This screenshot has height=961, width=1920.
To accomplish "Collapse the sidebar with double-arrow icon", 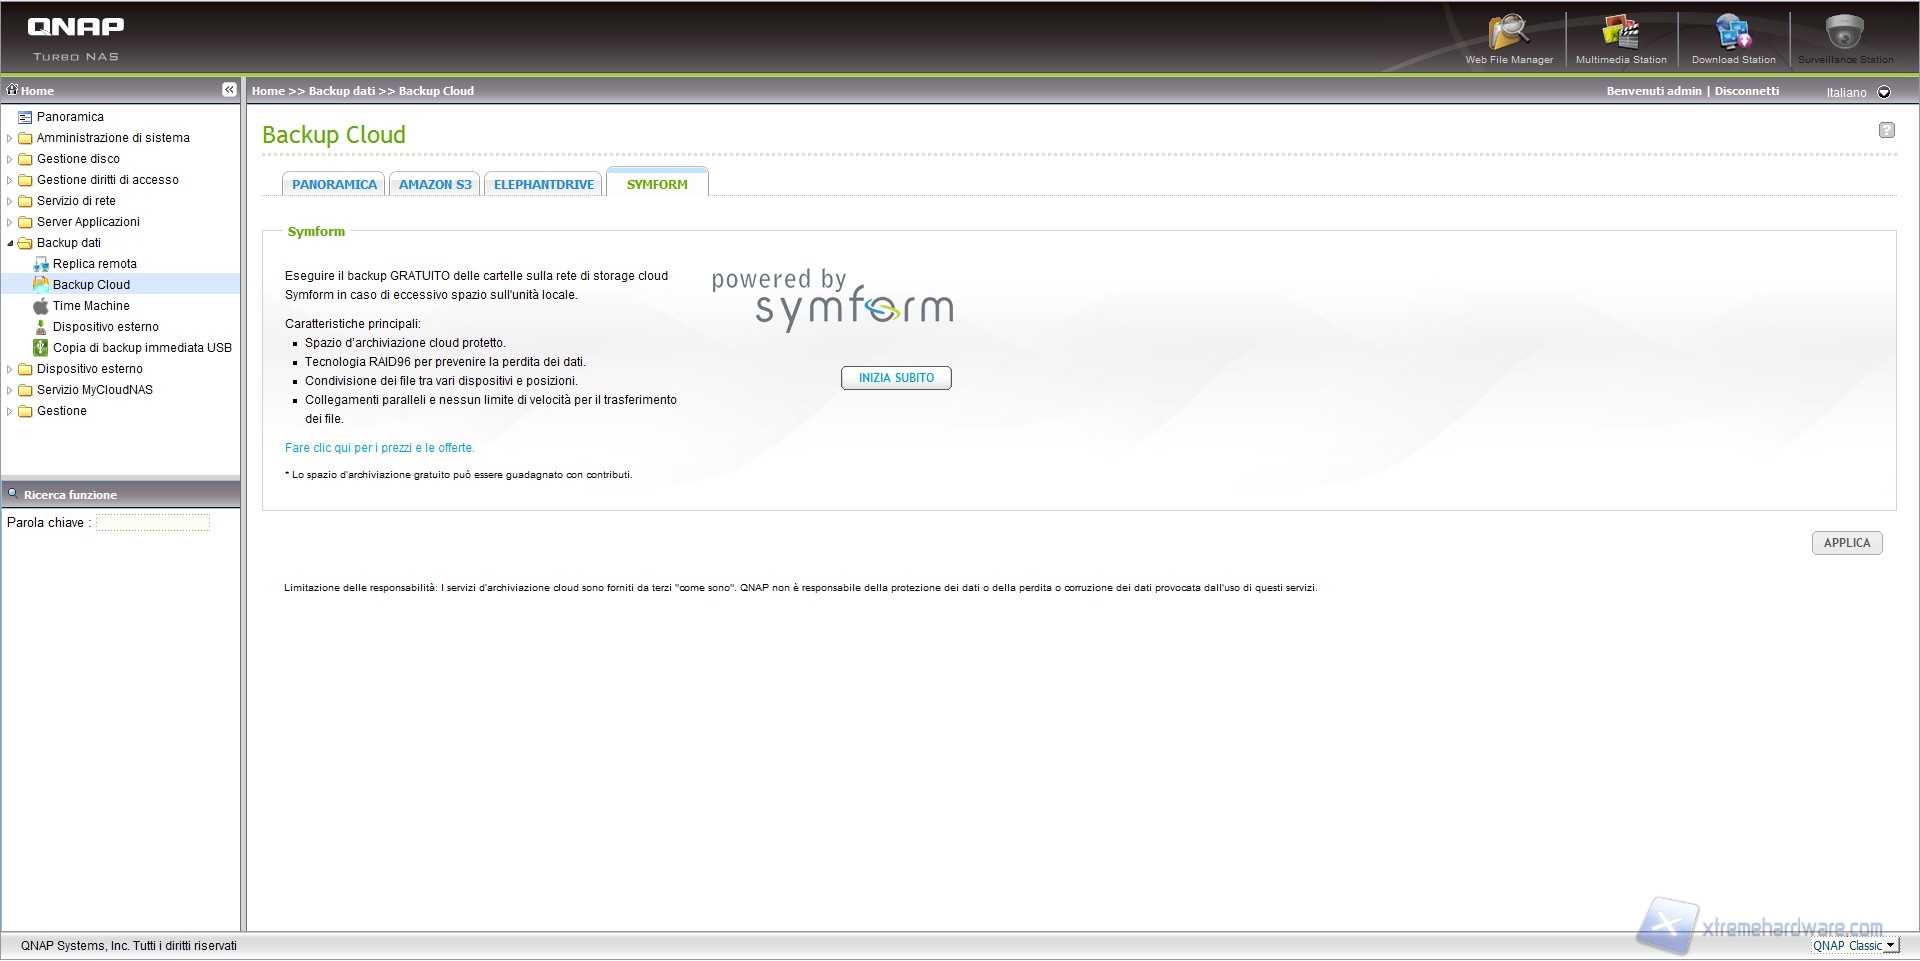I will pyautogui.click(x=229, y=90).
